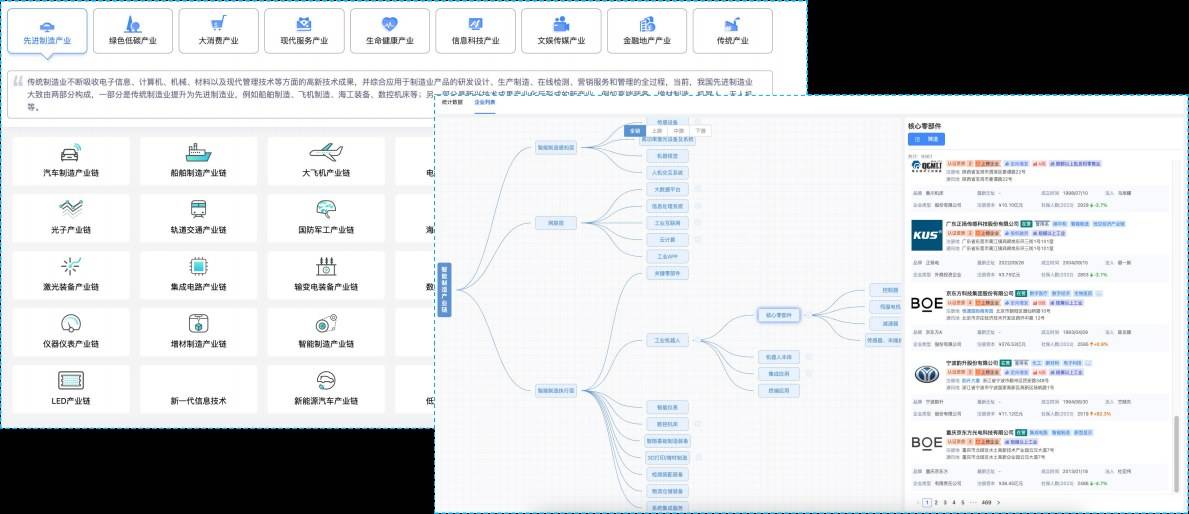Open the 仪器仪表产业链 gauge icon card
Image resolution: width=1189 pixels, height=514 pixels.
(x=71, y=331)
